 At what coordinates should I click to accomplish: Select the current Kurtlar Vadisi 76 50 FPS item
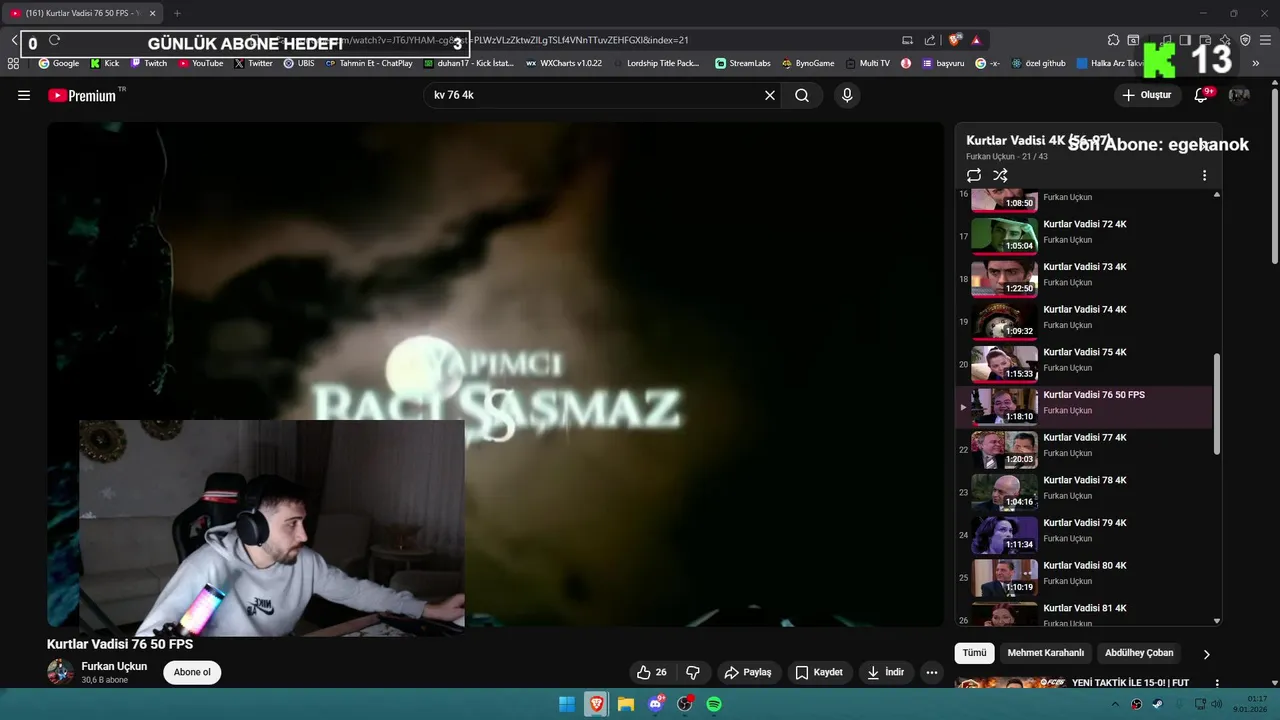point(1085,407)
